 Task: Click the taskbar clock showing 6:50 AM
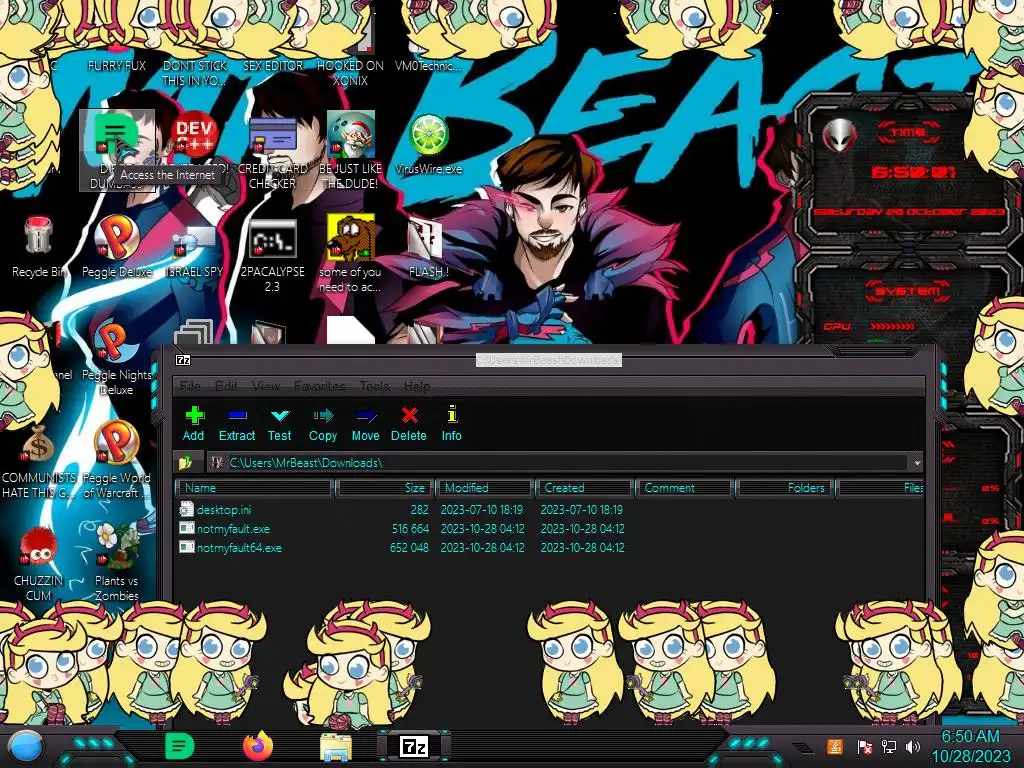(970, 746)
